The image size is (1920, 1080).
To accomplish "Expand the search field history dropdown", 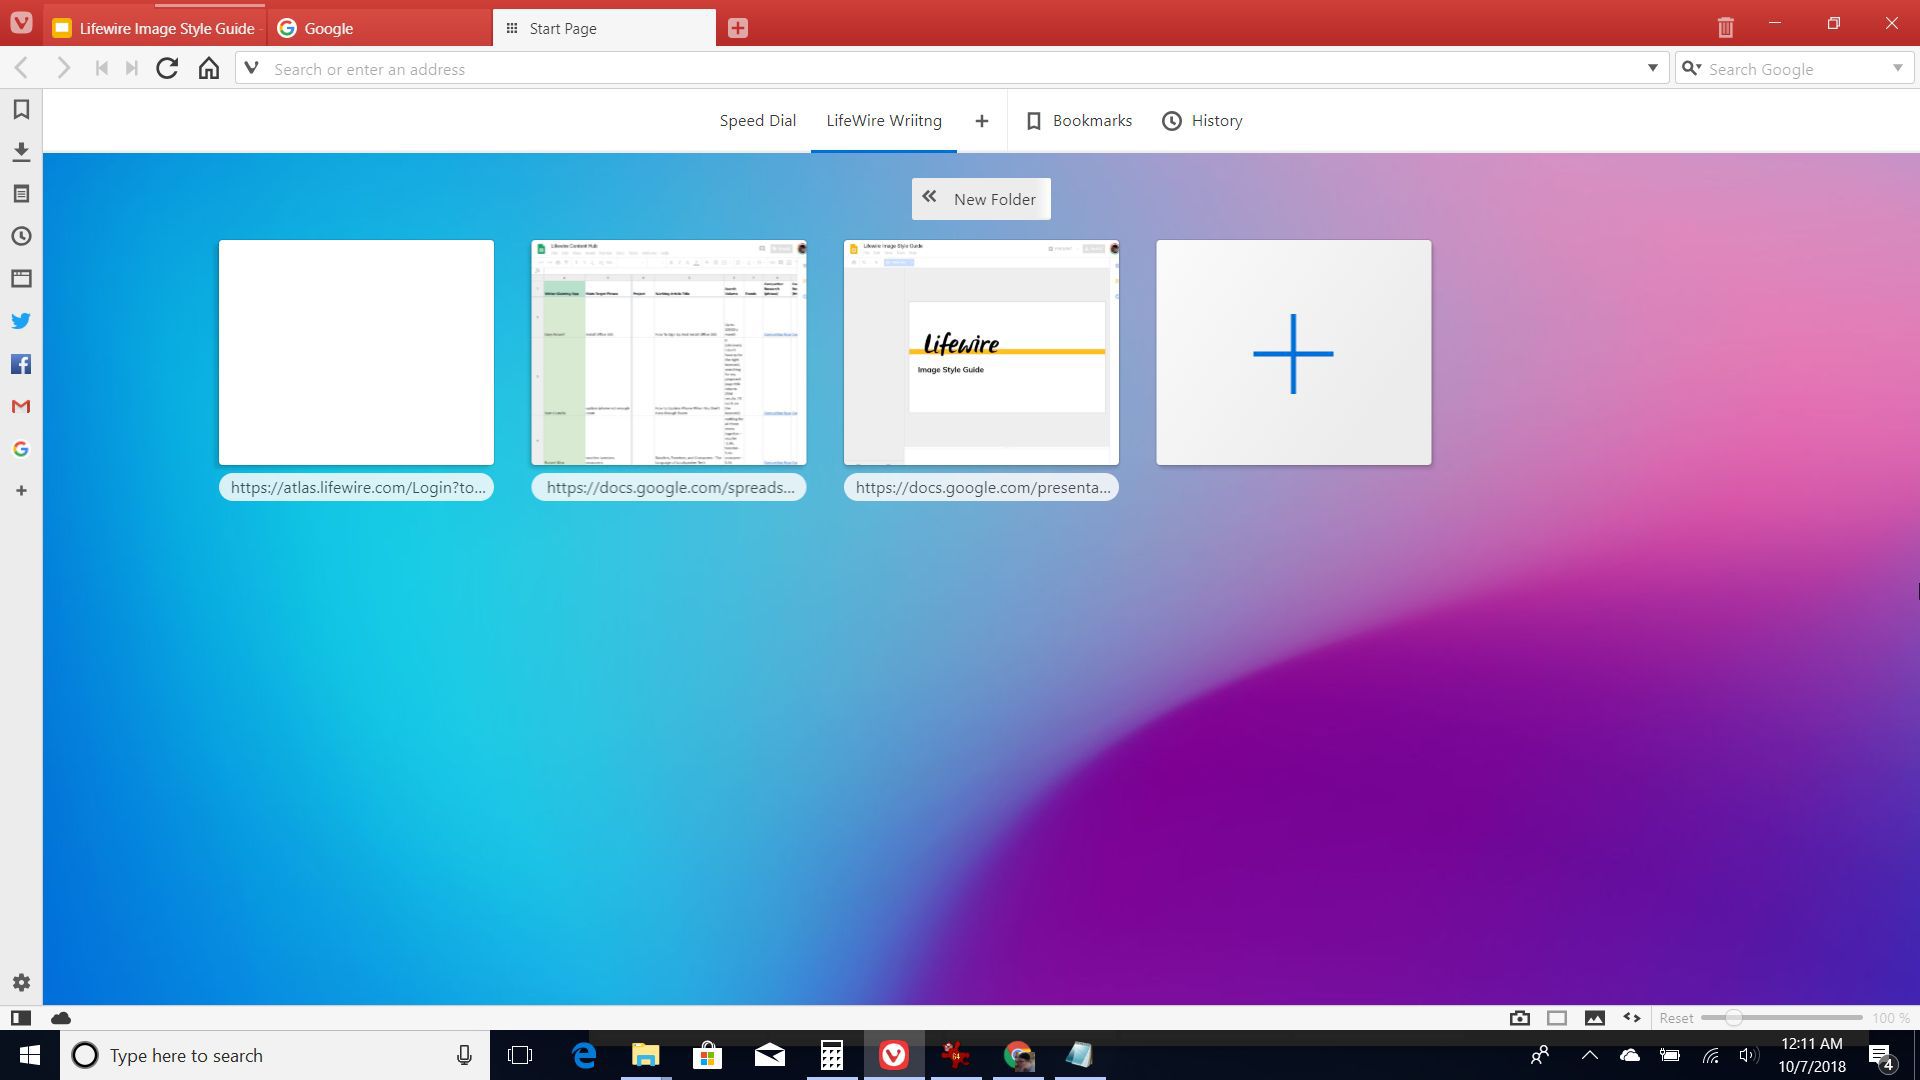I will [1897, 68].
